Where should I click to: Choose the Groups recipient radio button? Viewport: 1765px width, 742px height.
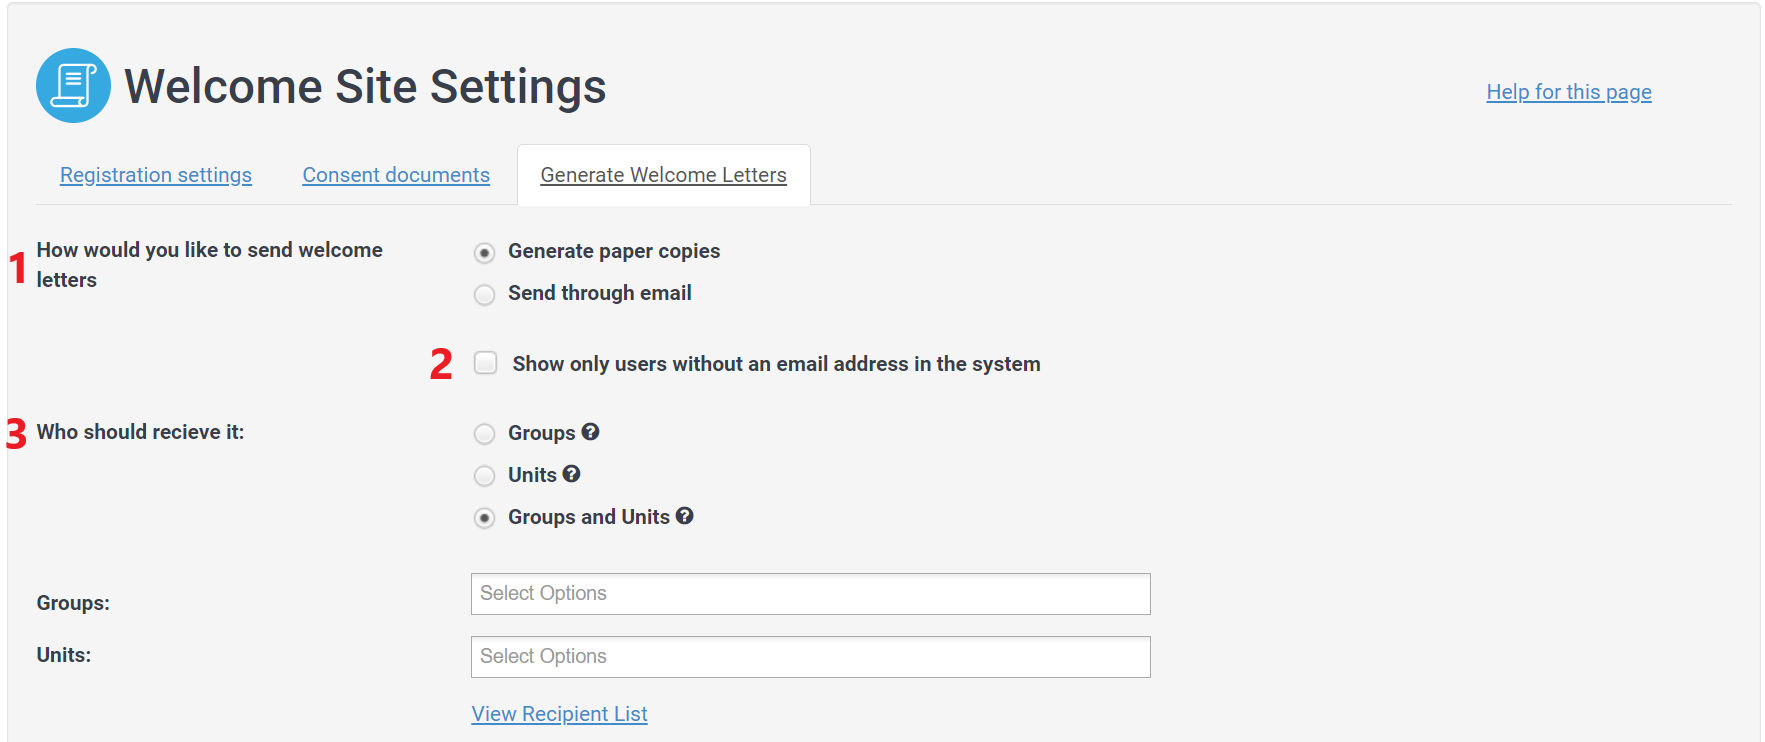484,434
